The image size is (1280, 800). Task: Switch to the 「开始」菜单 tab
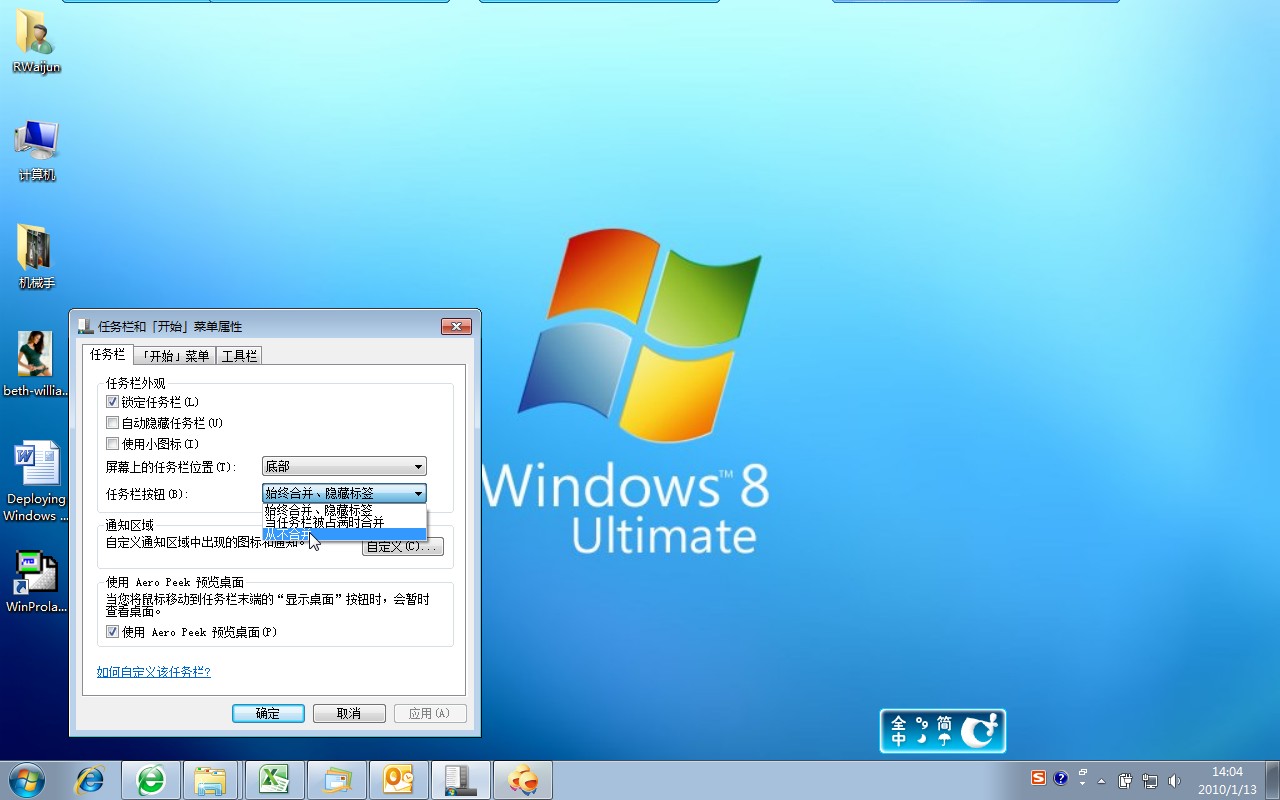pos(174,355)
